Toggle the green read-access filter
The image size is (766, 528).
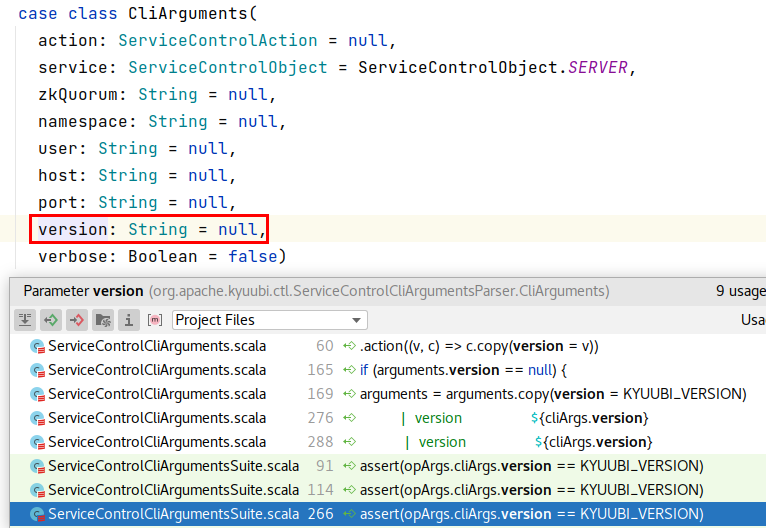(51, 320)
